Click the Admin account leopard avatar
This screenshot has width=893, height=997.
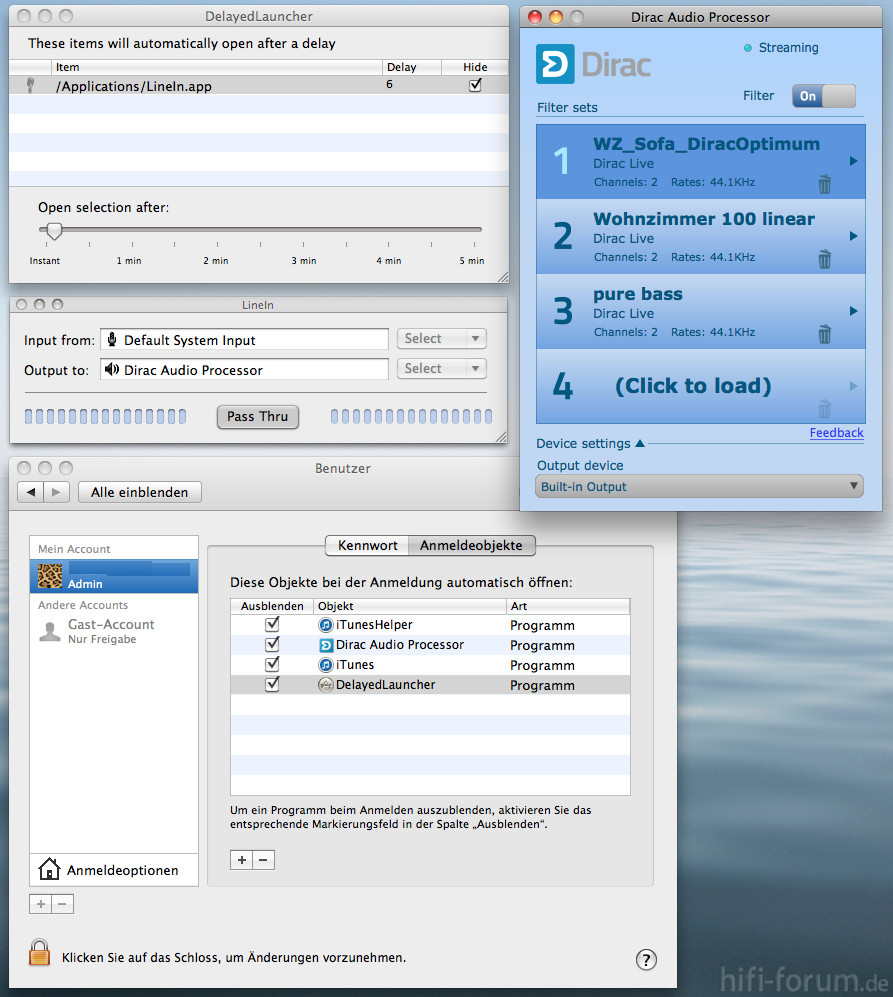point(50,576)
